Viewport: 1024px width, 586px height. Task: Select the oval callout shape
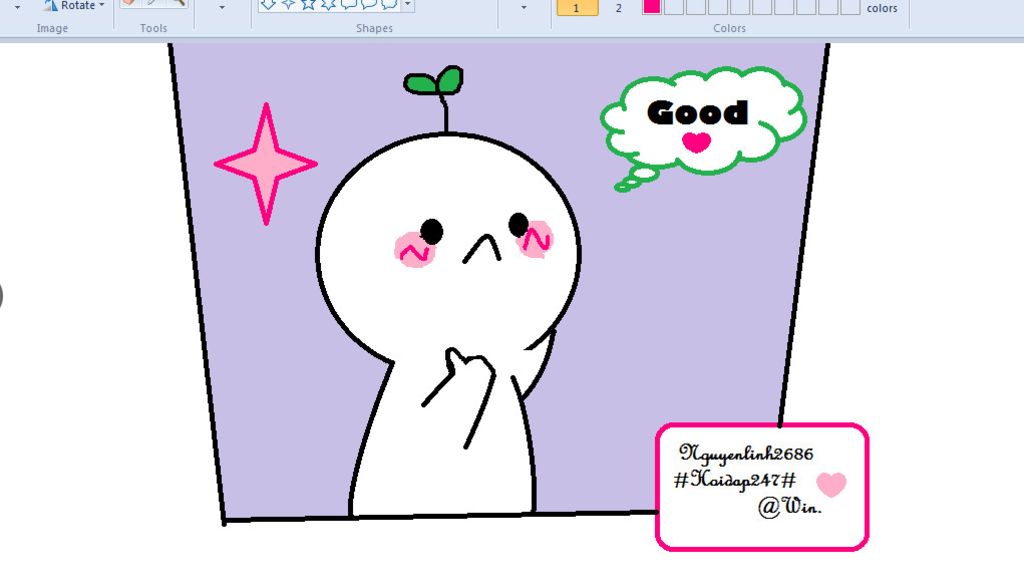pyautogui.click(x=369, y=4)
